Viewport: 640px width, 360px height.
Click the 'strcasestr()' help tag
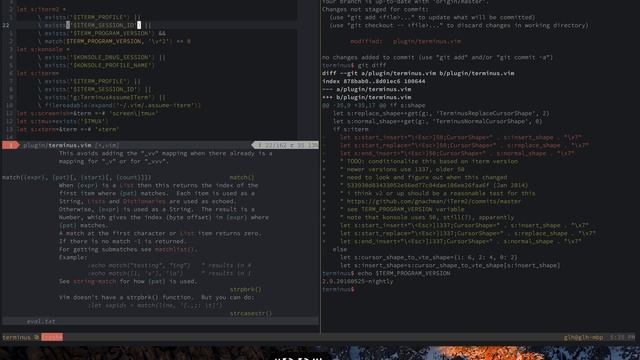(251, 313)
